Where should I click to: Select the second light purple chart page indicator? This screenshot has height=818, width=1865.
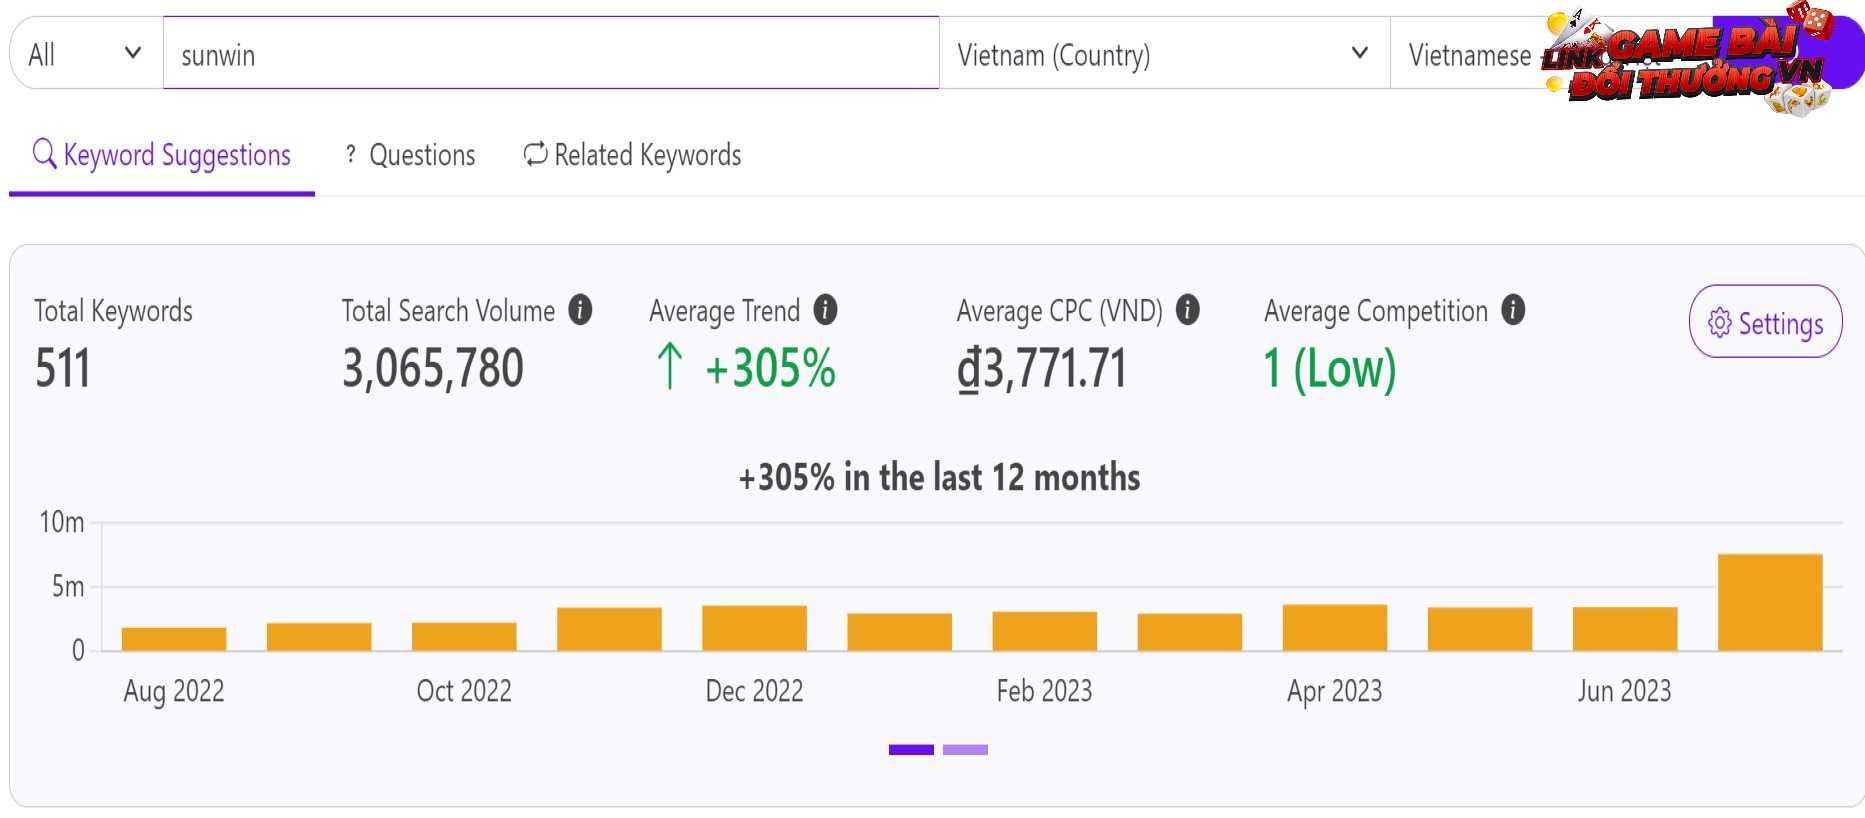point(965,749)
